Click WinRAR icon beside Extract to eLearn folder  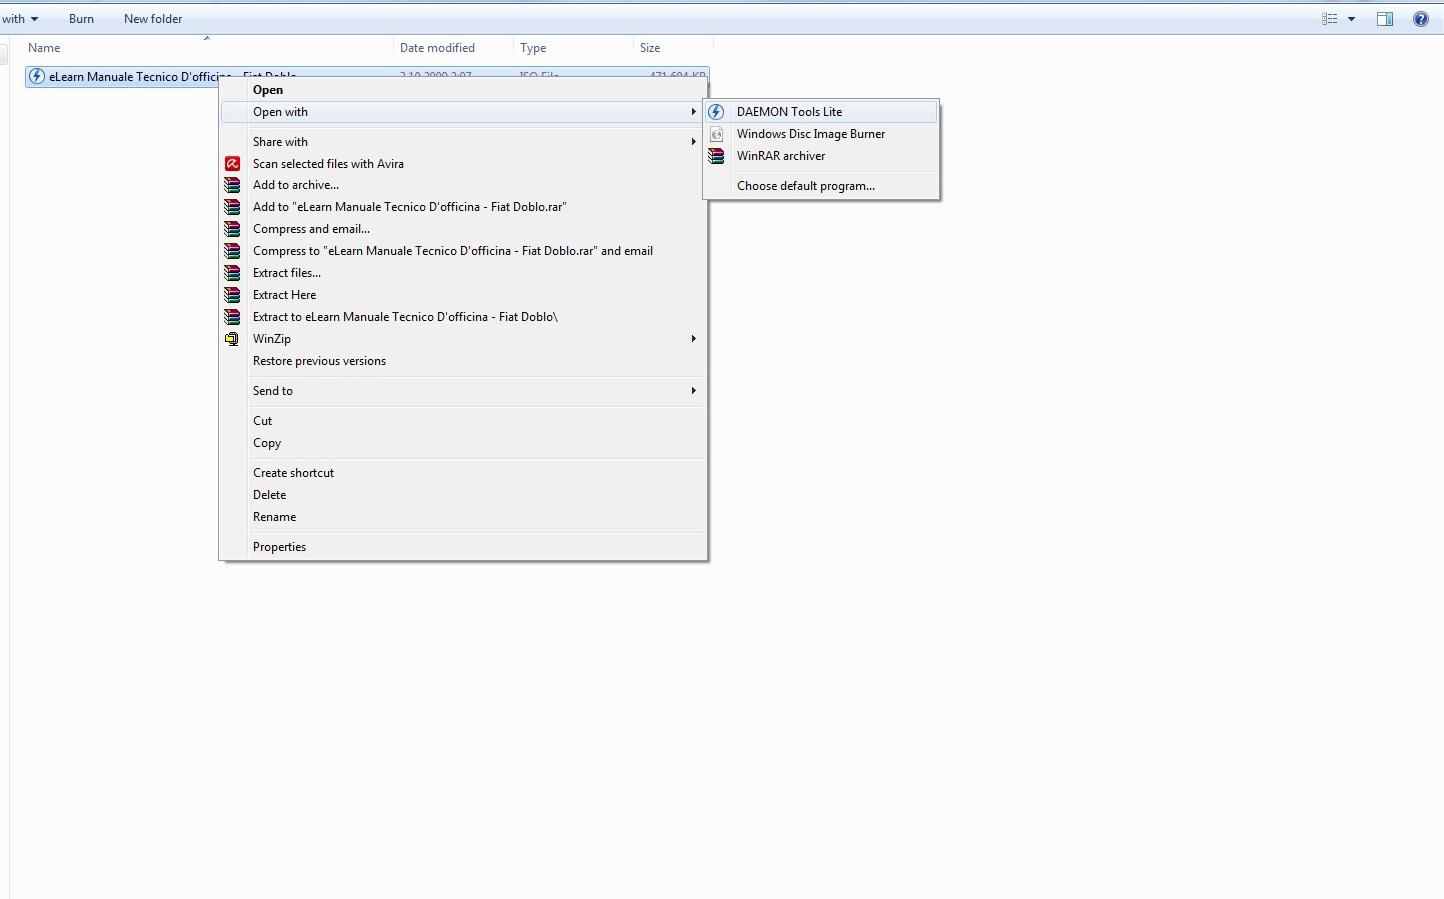(x=232, y=317)
